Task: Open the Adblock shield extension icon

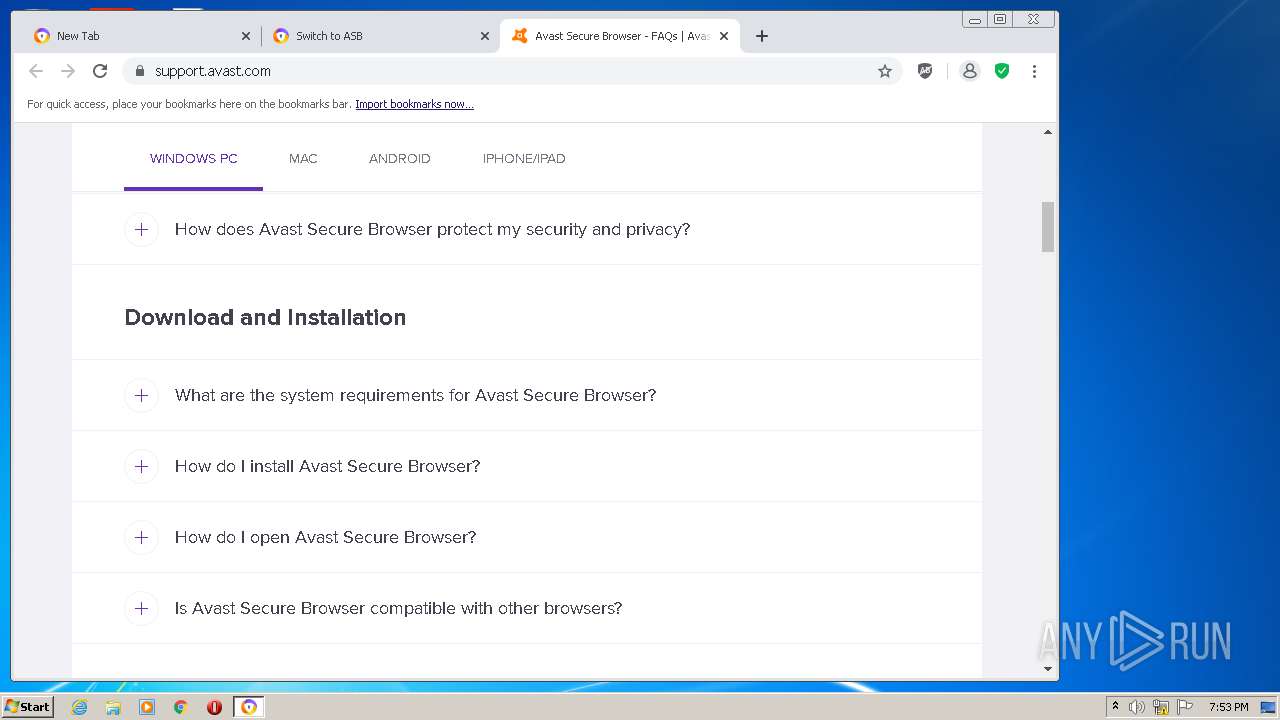Action: [925, 71]
